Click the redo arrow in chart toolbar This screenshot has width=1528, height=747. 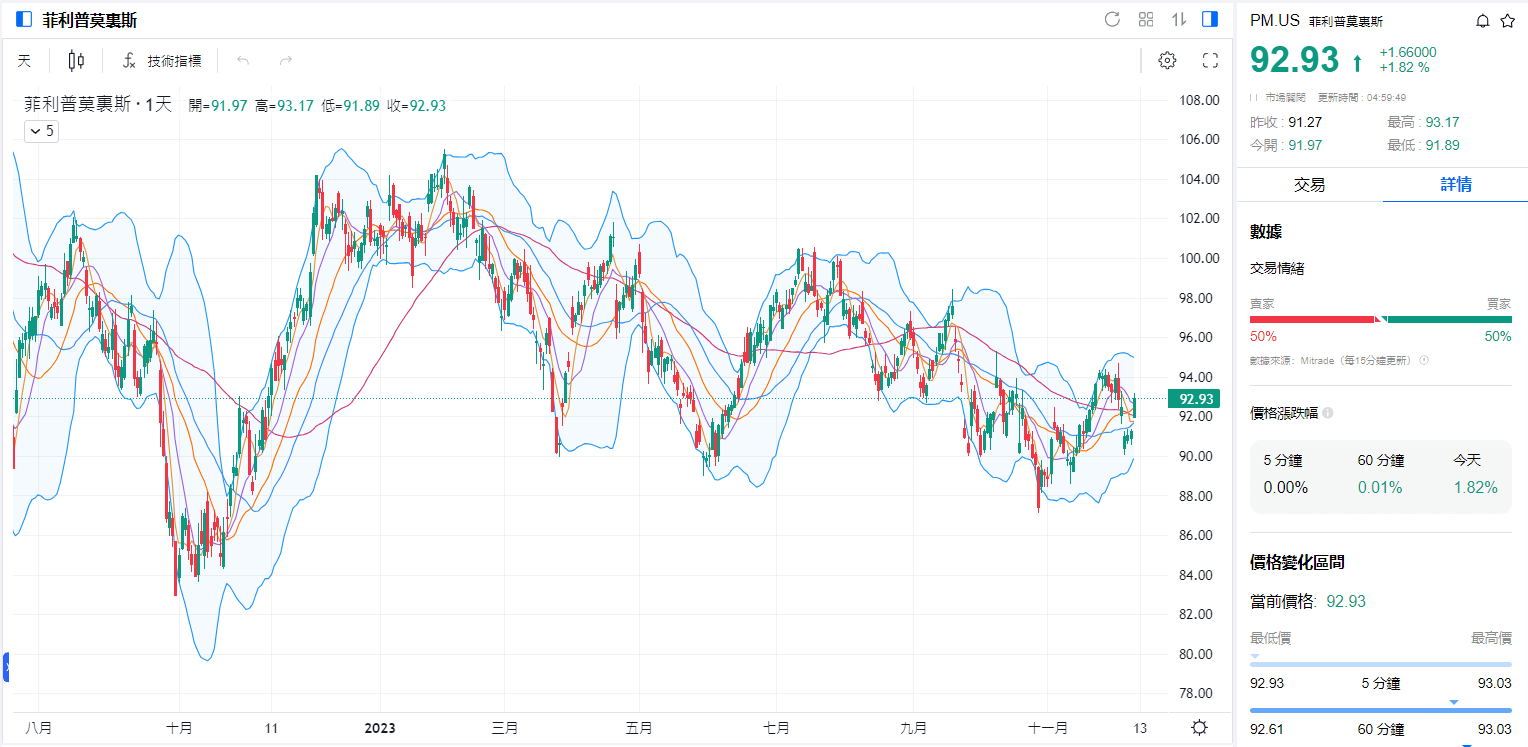point(286,60)
